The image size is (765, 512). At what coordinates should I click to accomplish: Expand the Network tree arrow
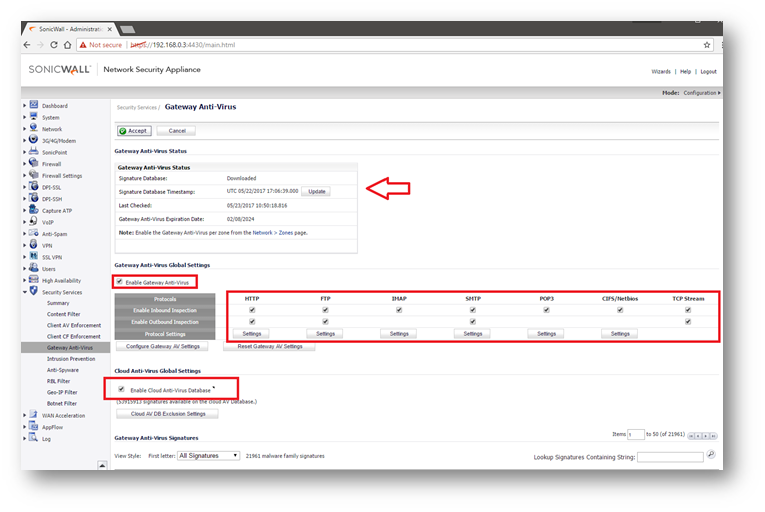pos(24,129)
